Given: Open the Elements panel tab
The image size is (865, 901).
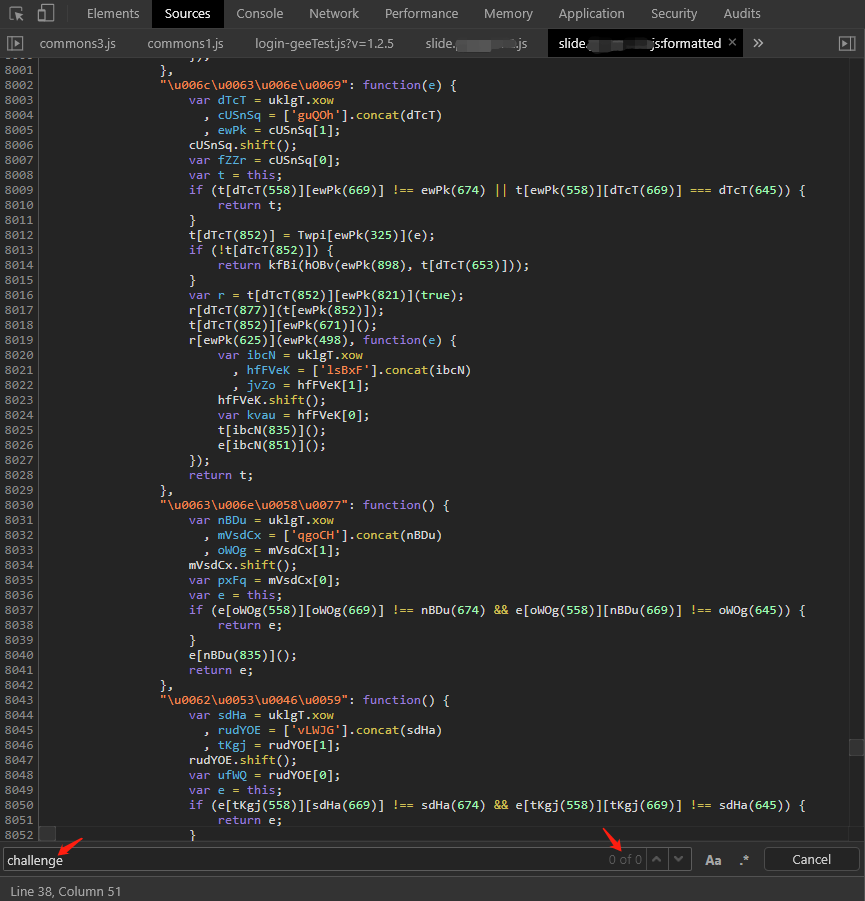Looking at the screenshot, I should [x=113, y=13].
